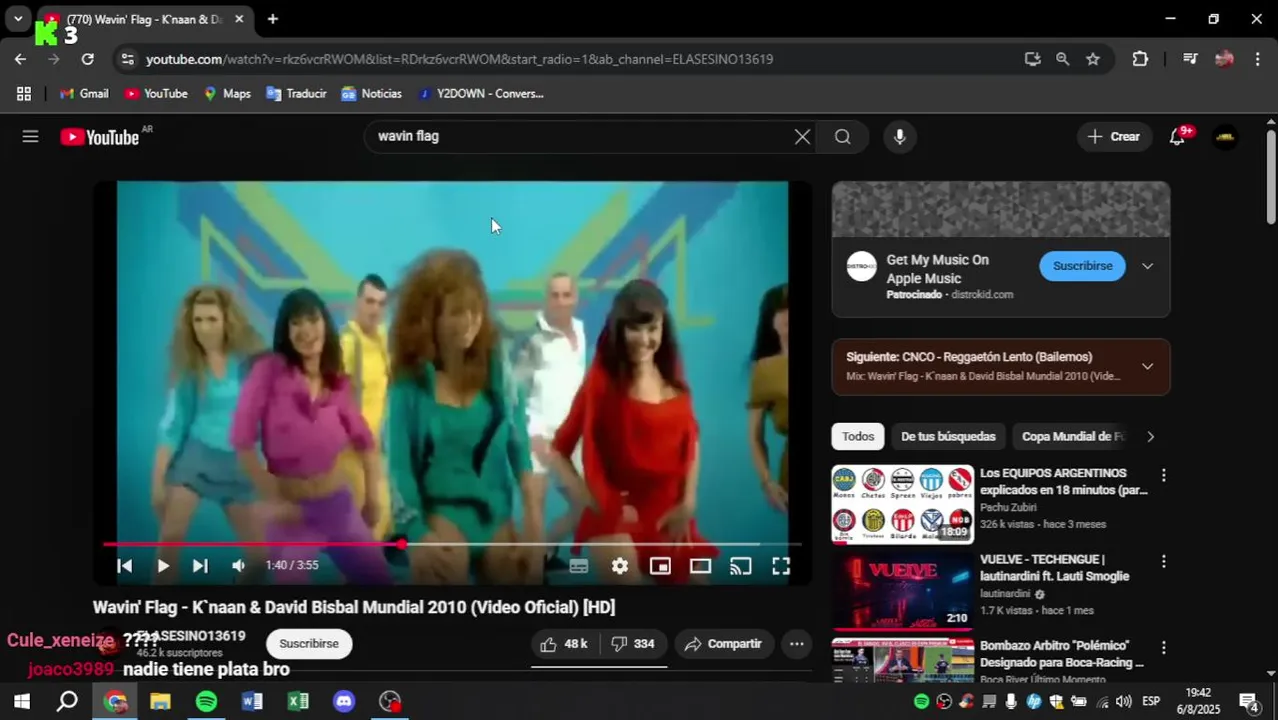This screenshot has height=720, width=1278.
Task: Clear the 'wavin flag' search text
Action: 802,137
